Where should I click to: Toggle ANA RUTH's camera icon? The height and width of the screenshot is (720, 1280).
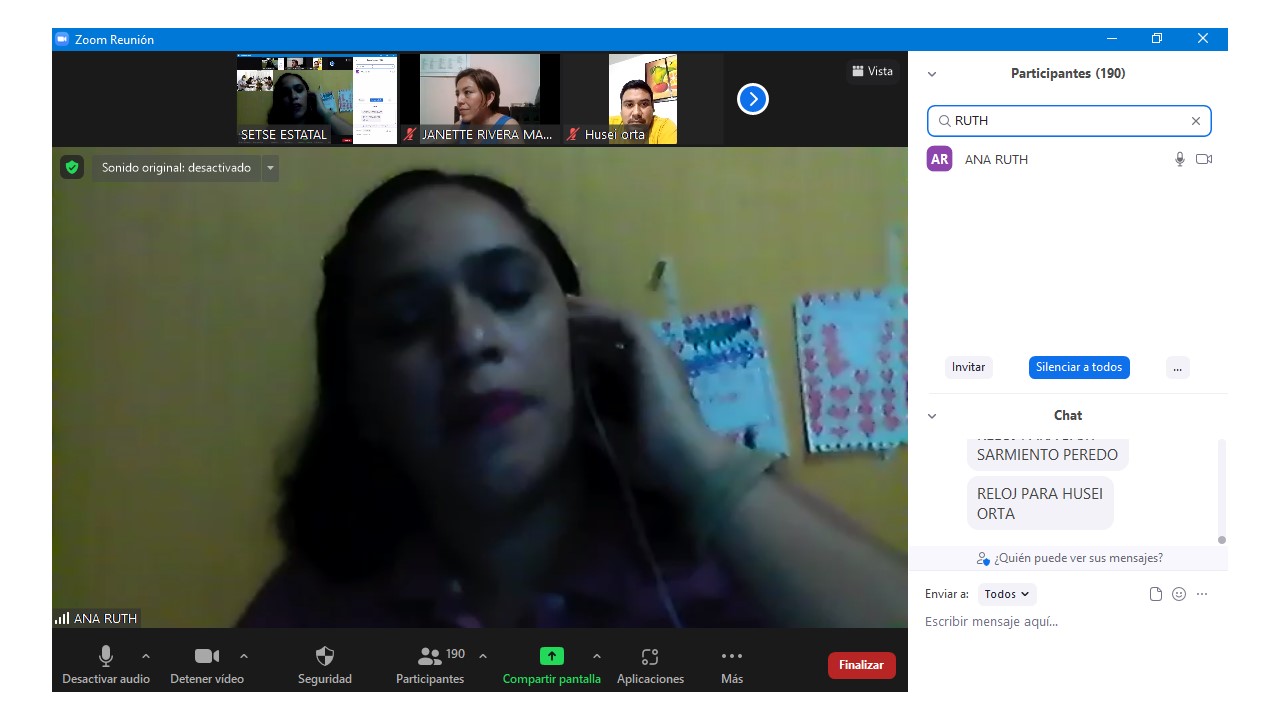point(1204,159)
